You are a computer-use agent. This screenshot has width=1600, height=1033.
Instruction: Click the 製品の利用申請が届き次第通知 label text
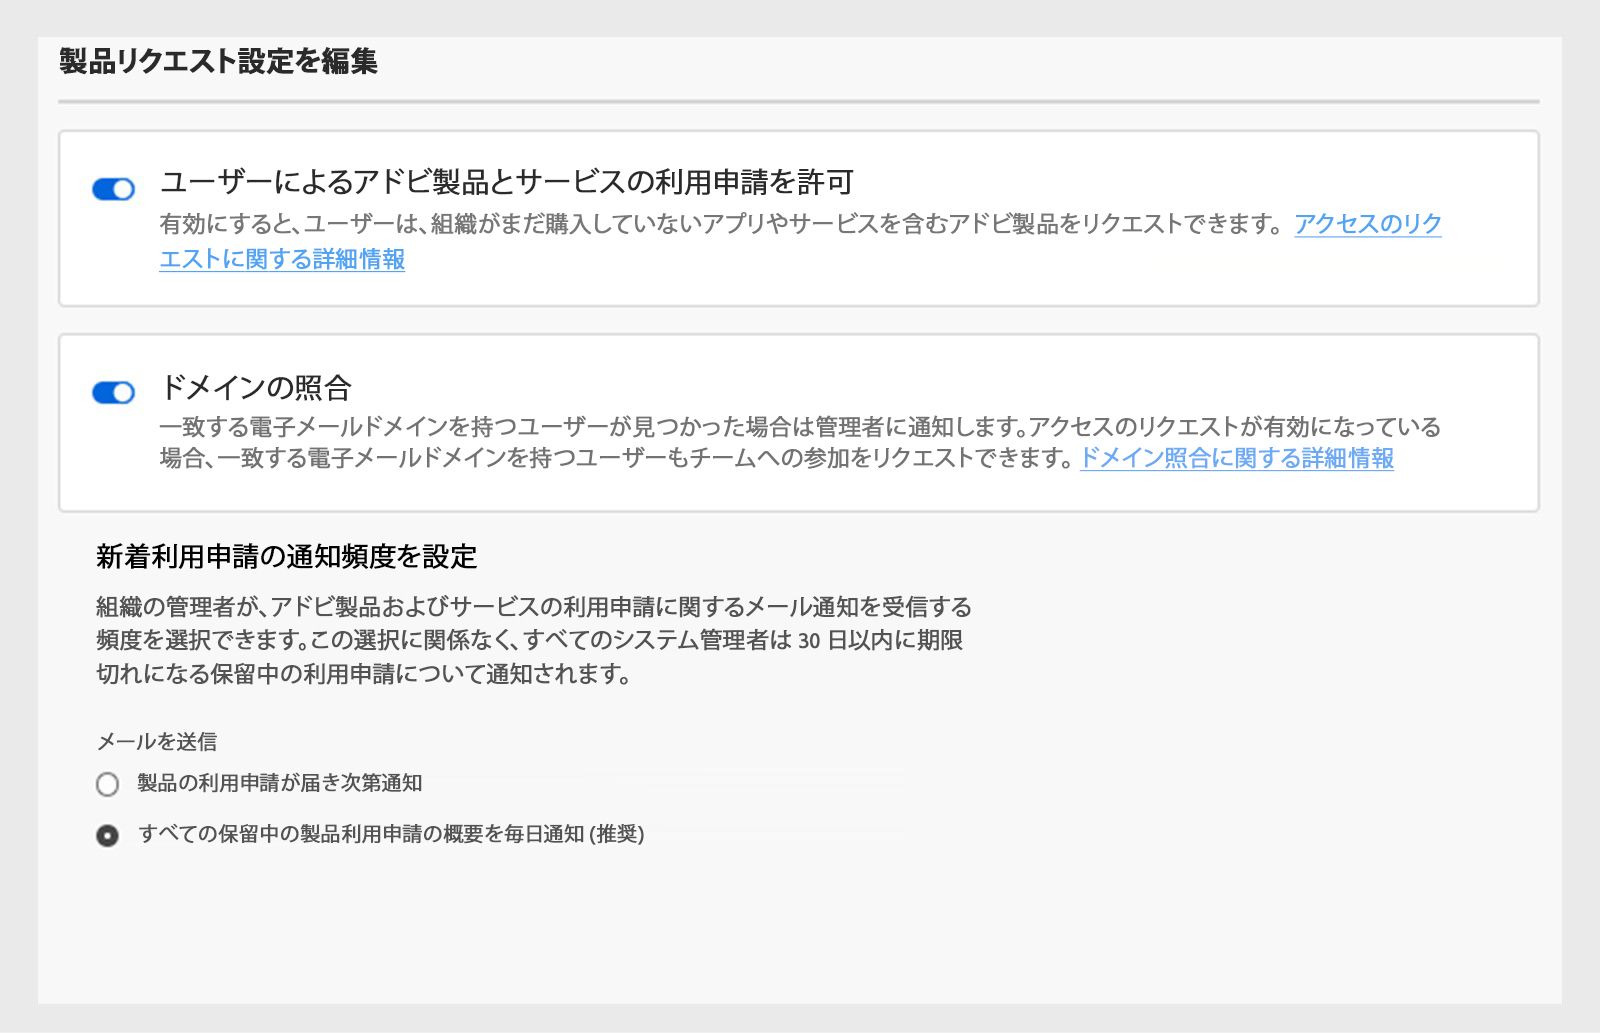279,783
